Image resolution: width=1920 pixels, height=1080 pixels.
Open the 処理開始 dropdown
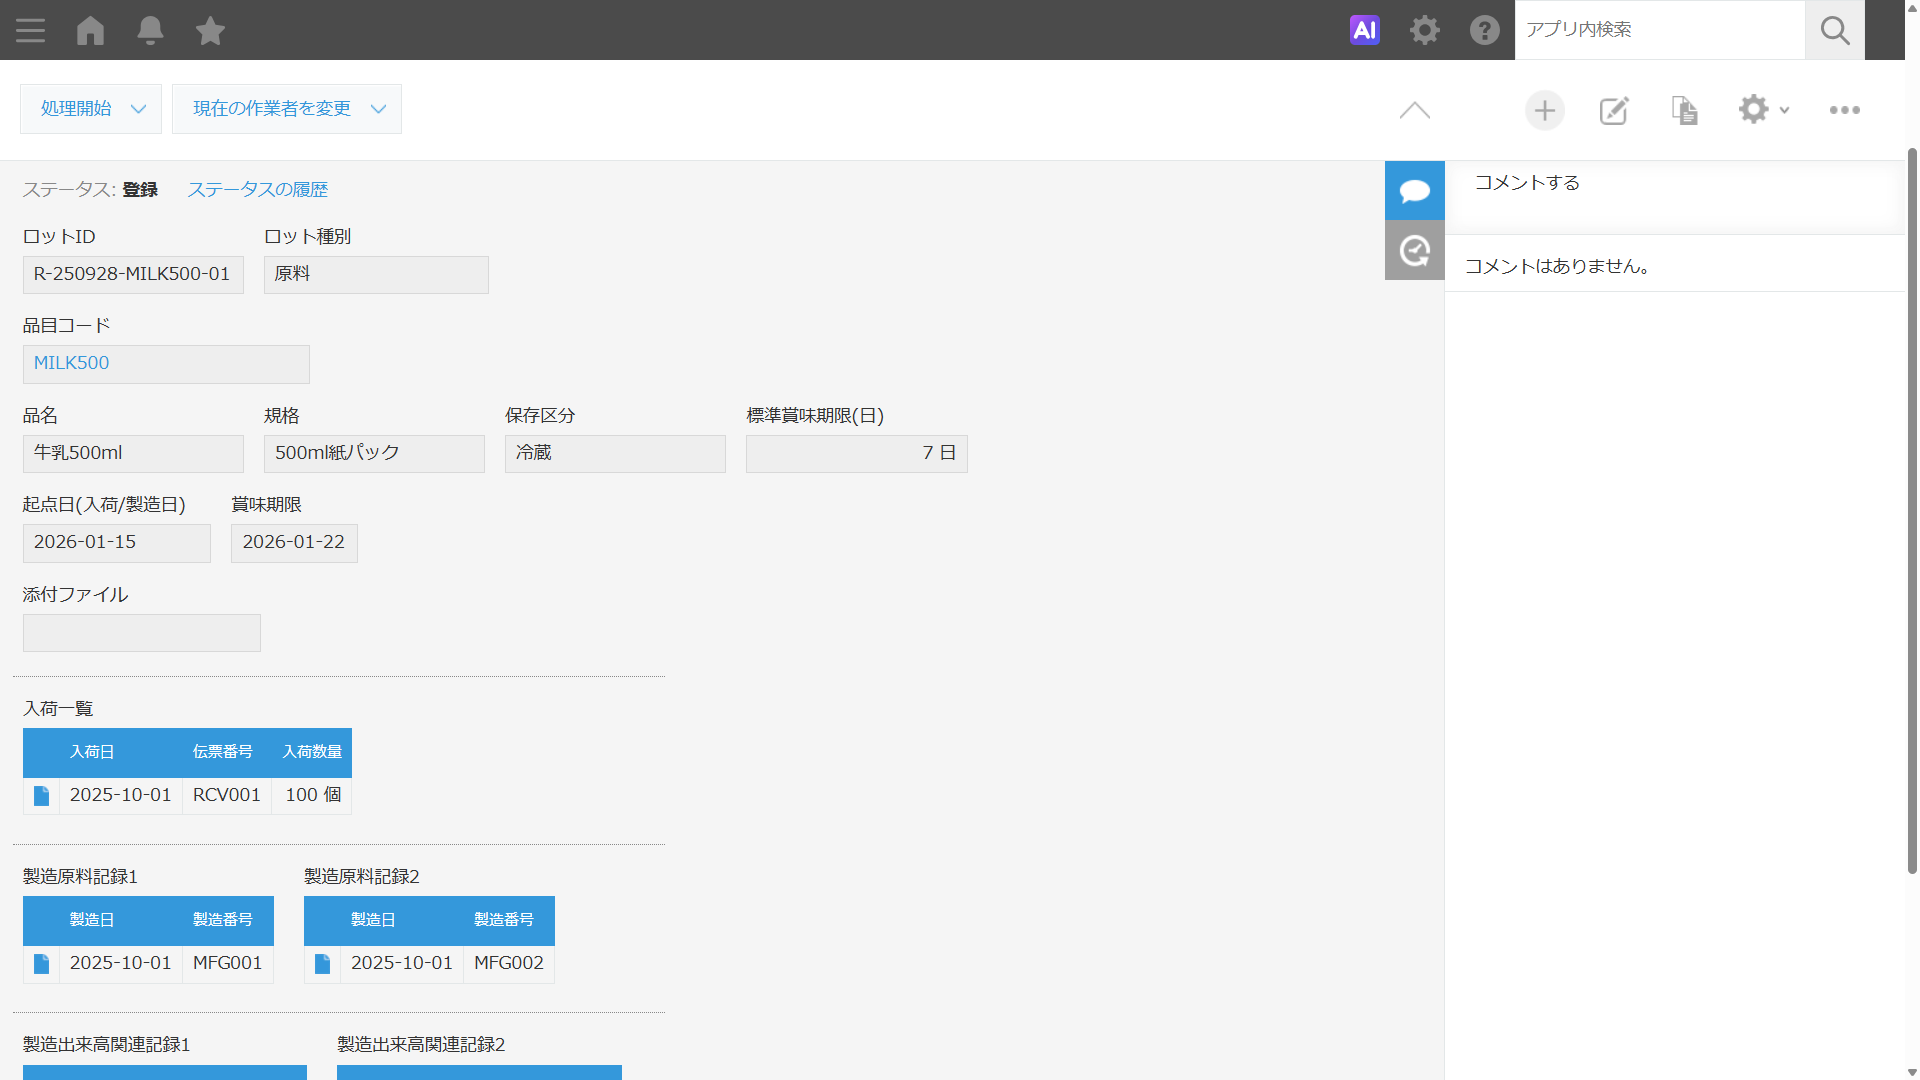(x=90, y=108)
